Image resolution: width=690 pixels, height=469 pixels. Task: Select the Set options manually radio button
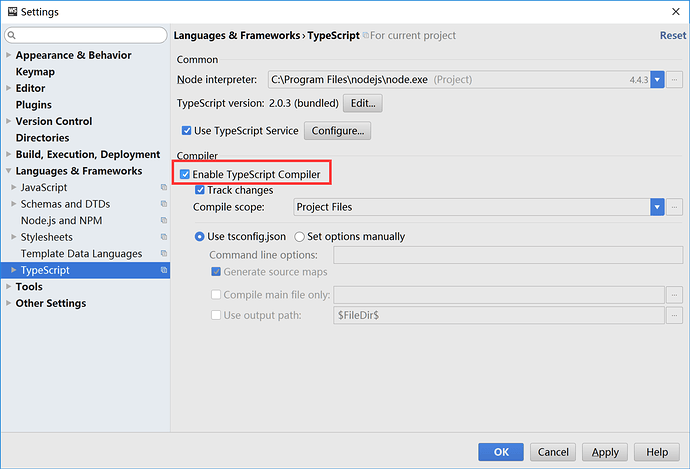pos(300,237)
